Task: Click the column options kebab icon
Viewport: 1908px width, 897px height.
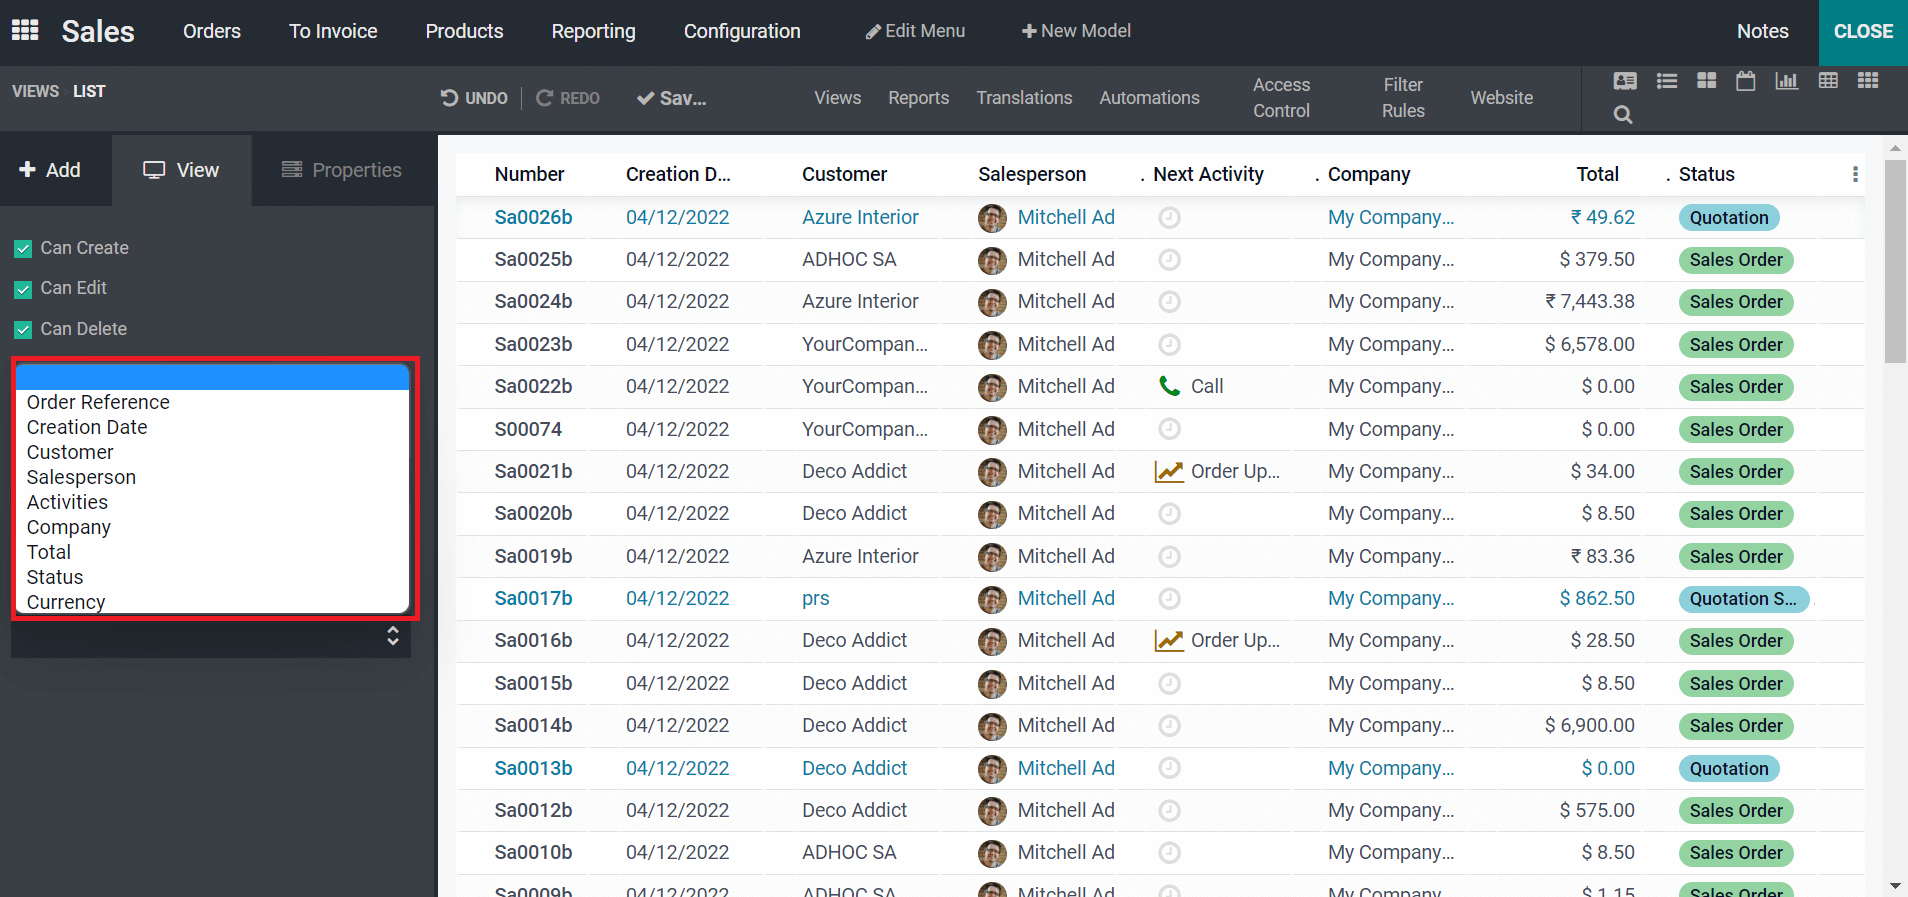Action: pos(1855,174)
